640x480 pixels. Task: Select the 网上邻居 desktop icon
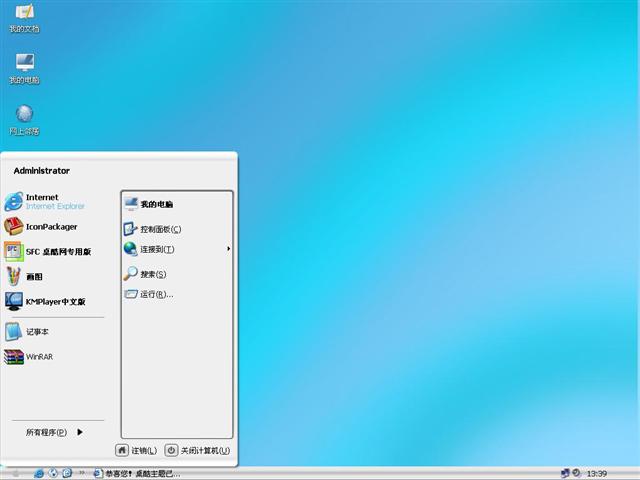24,120
